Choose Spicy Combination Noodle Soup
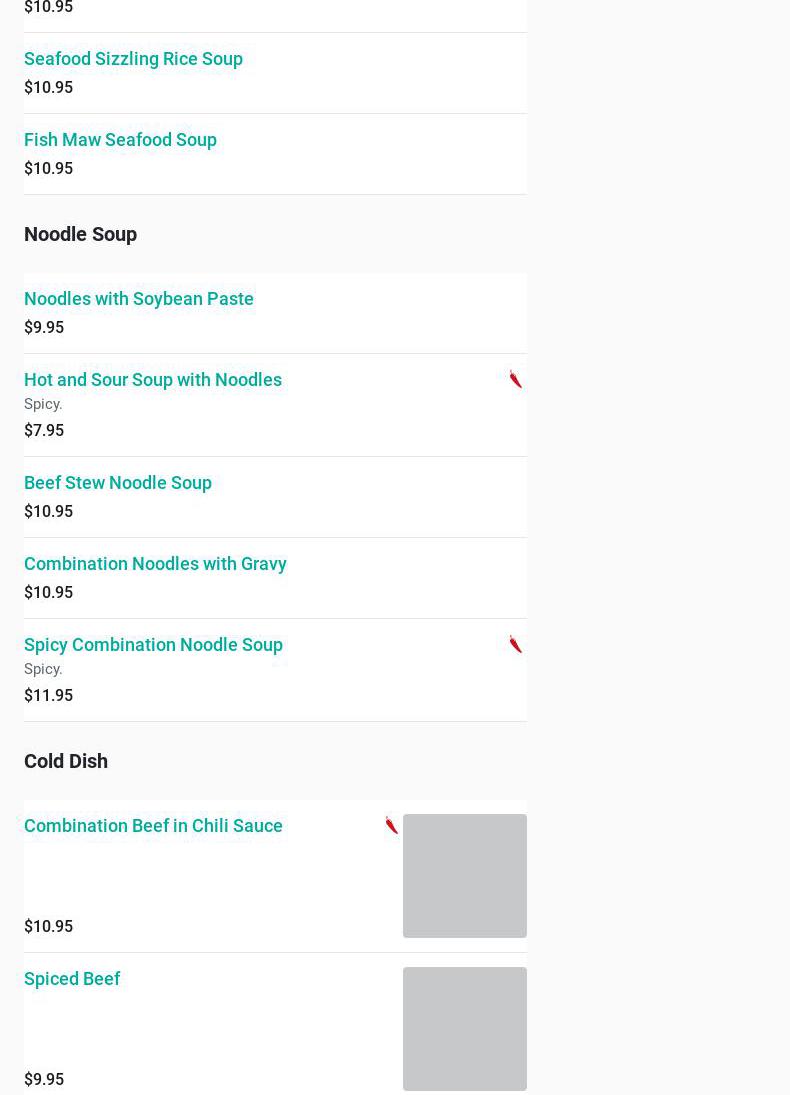 pyautogui.click(x=153, y=645)
